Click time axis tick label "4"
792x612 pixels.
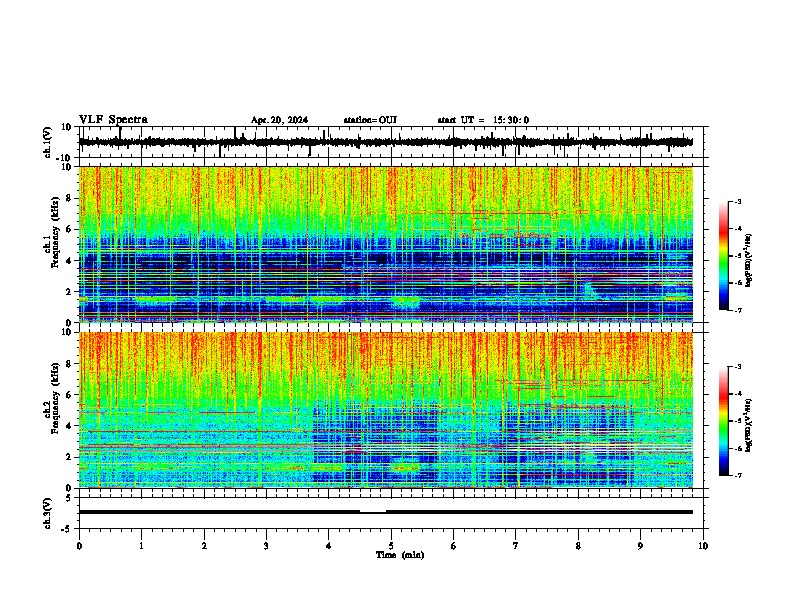[329, 546]
